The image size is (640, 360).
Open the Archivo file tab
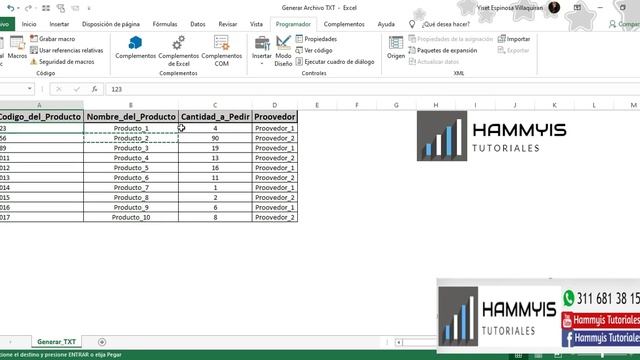[6, 24]
